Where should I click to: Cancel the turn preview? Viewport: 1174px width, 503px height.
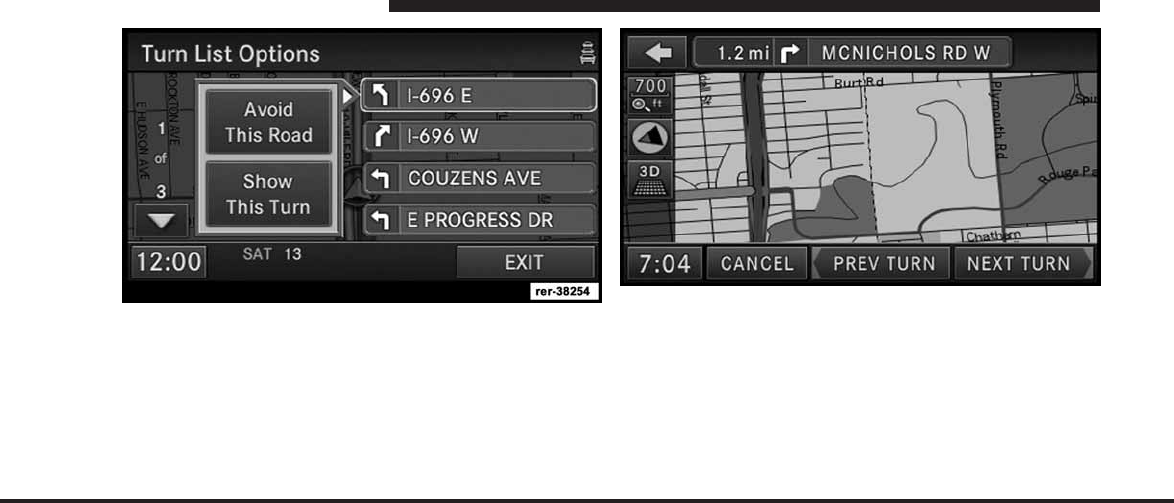click(757, 263)
